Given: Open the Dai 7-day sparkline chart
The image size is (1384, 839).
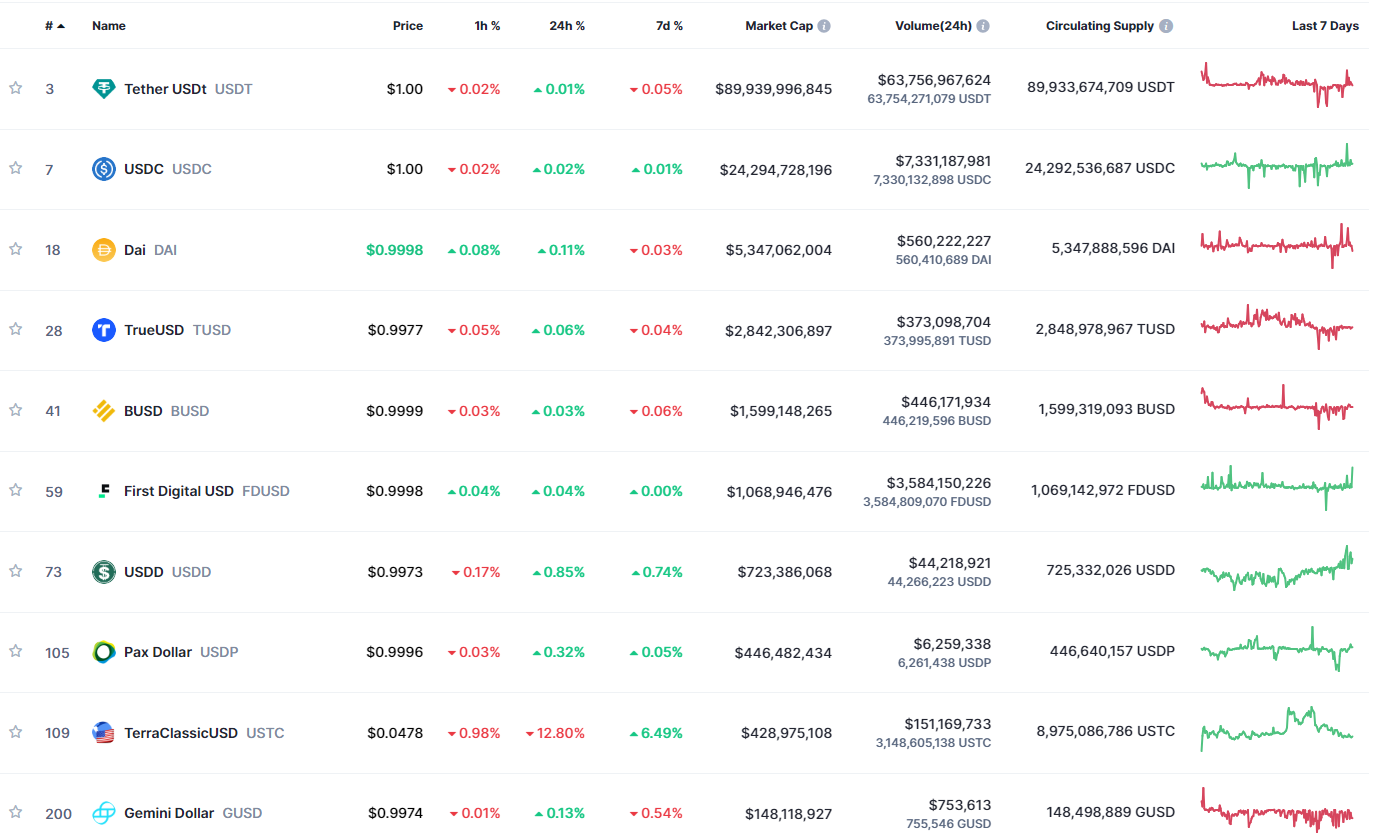Looking at the screenshot, I should (1277, 246).
